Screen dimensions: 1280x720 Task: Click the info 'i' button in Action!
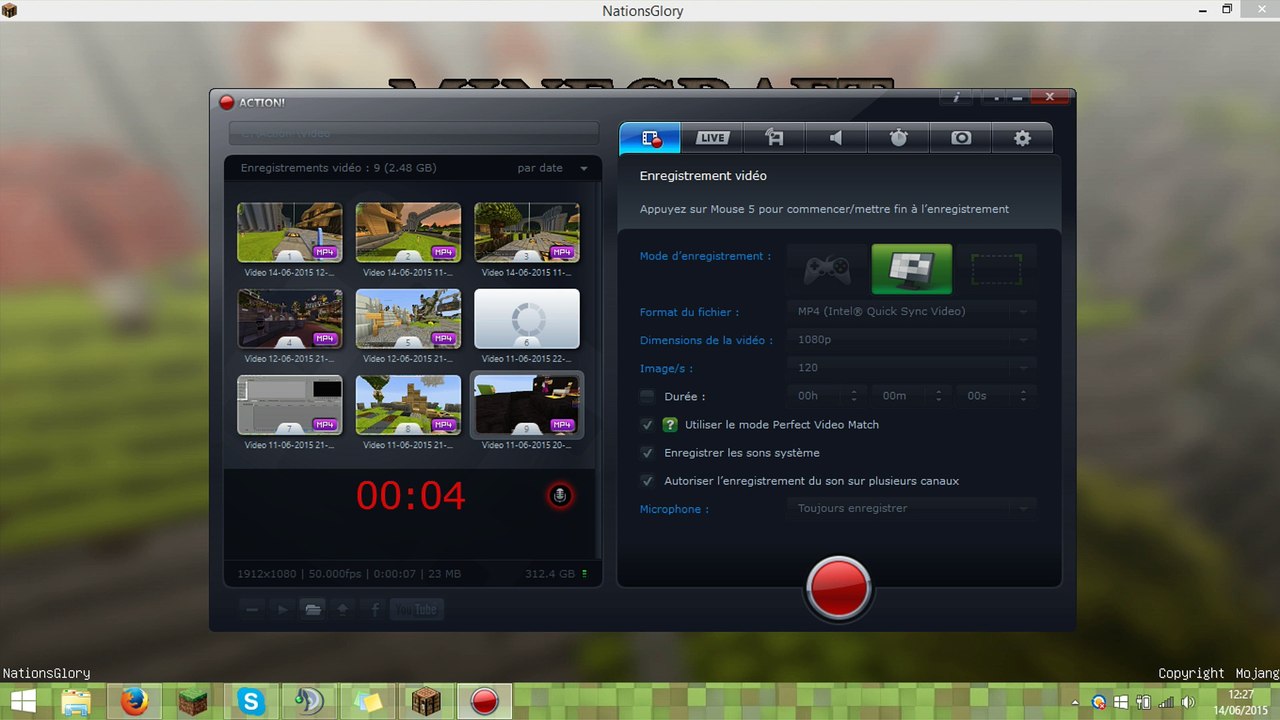(x=957, y=97)
